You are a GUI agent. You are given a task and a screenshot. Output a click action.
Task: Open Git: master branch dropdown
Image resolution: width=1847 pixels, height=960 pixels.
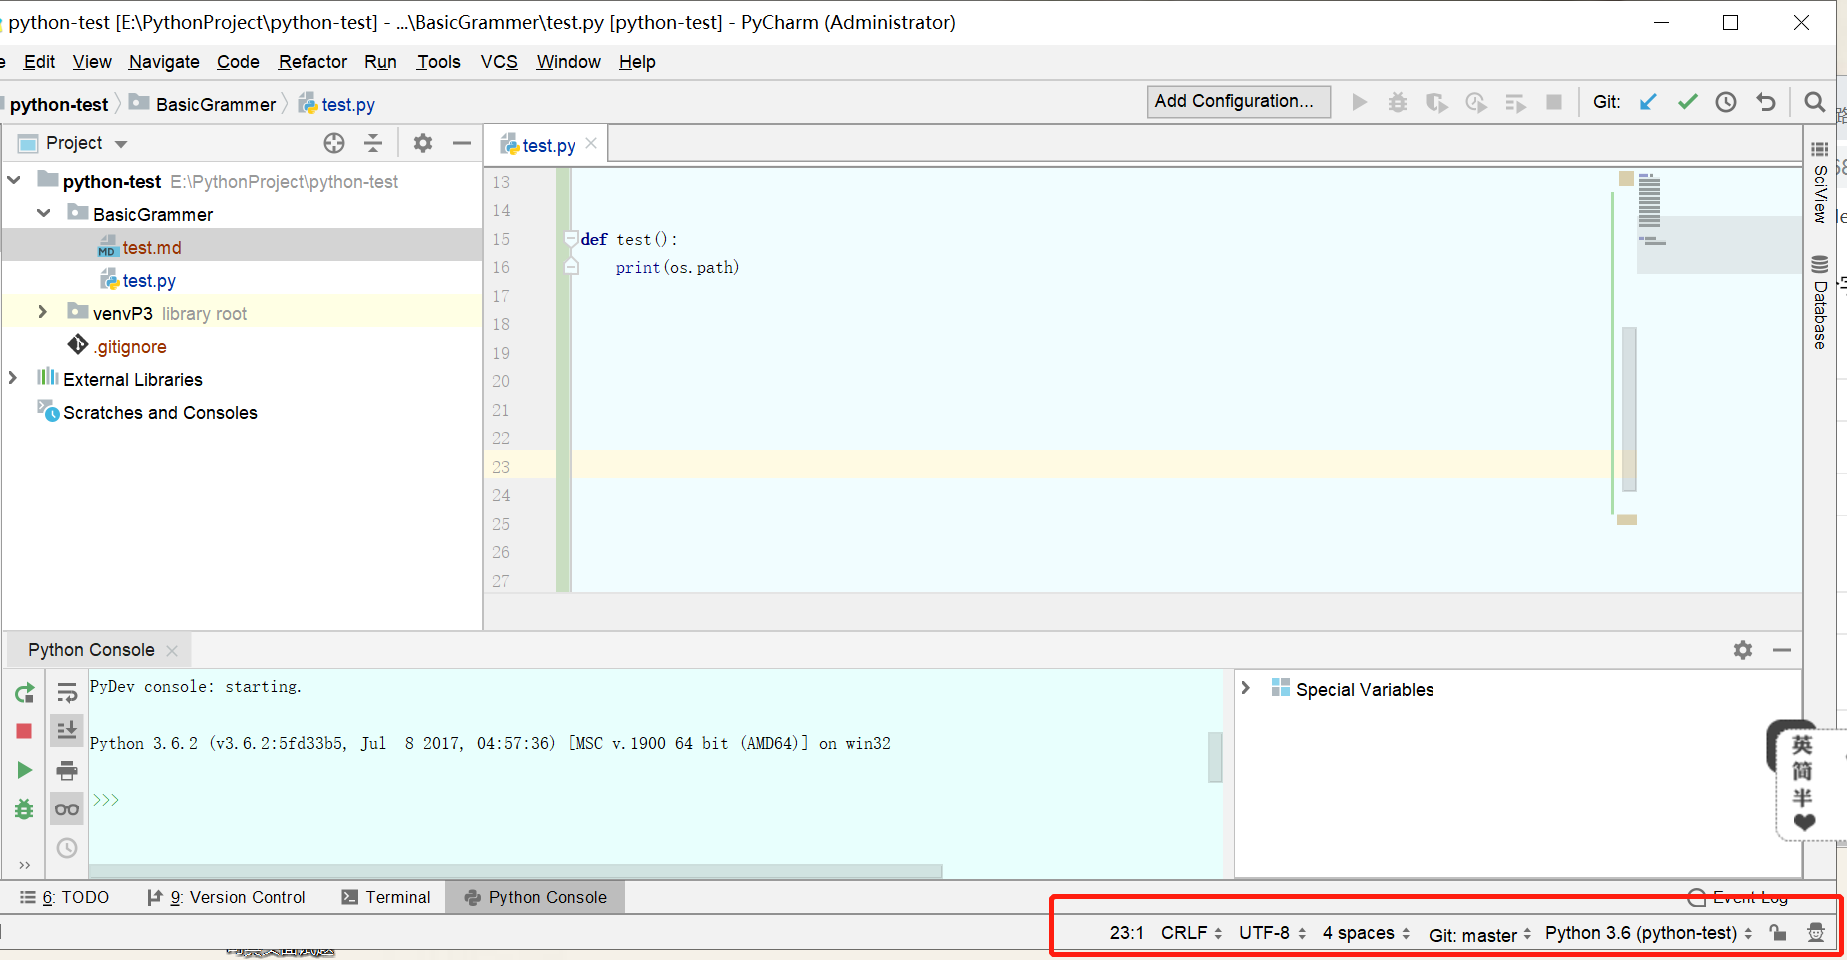point(1480,935)
